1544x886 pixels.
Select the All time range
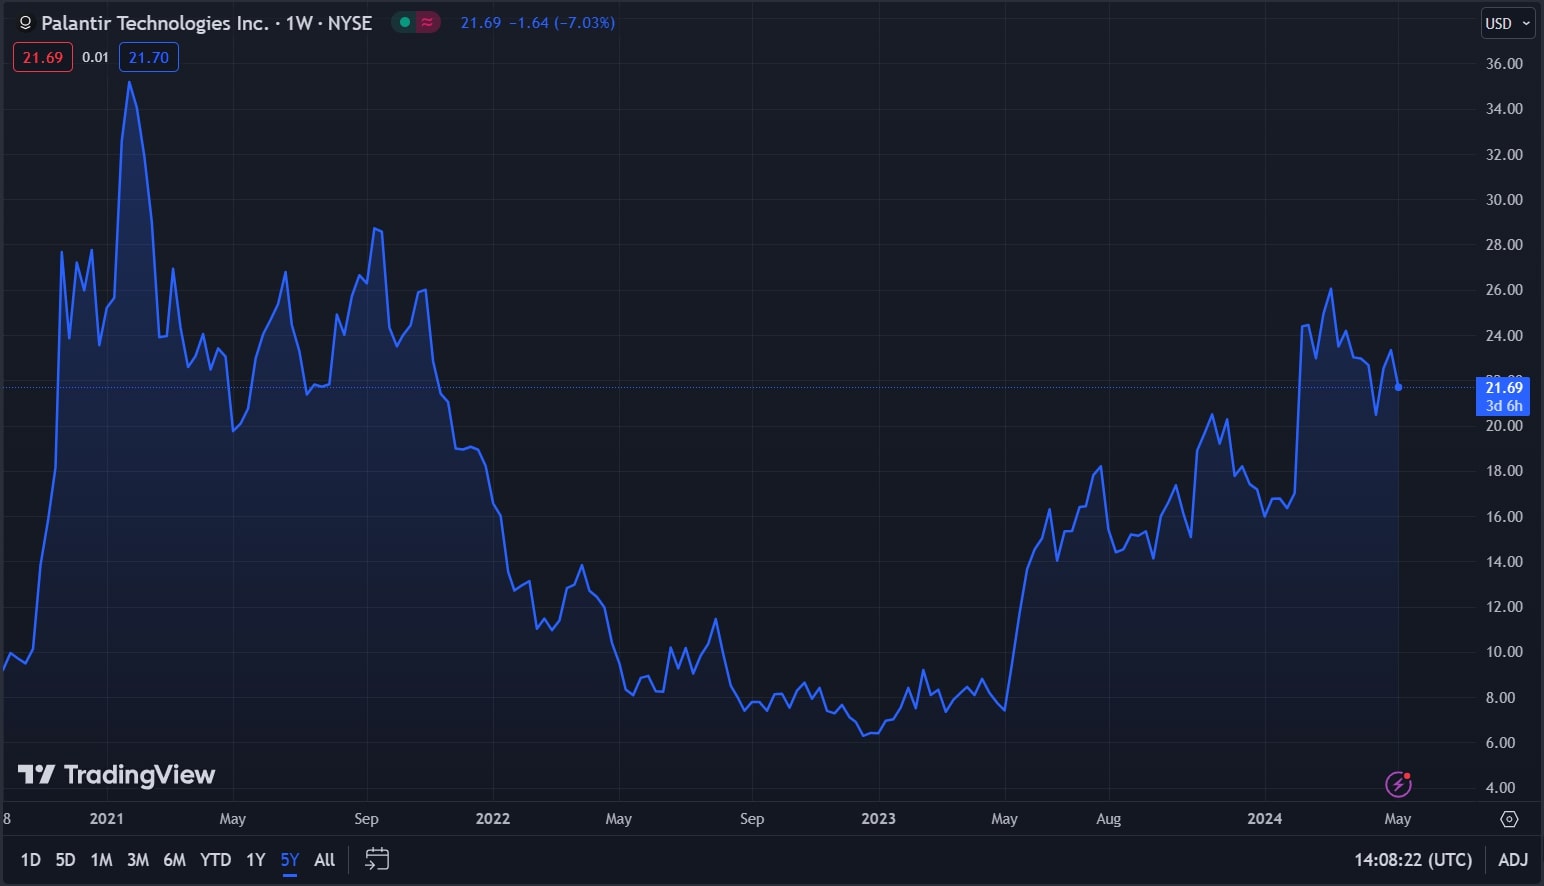click(324, 860)
